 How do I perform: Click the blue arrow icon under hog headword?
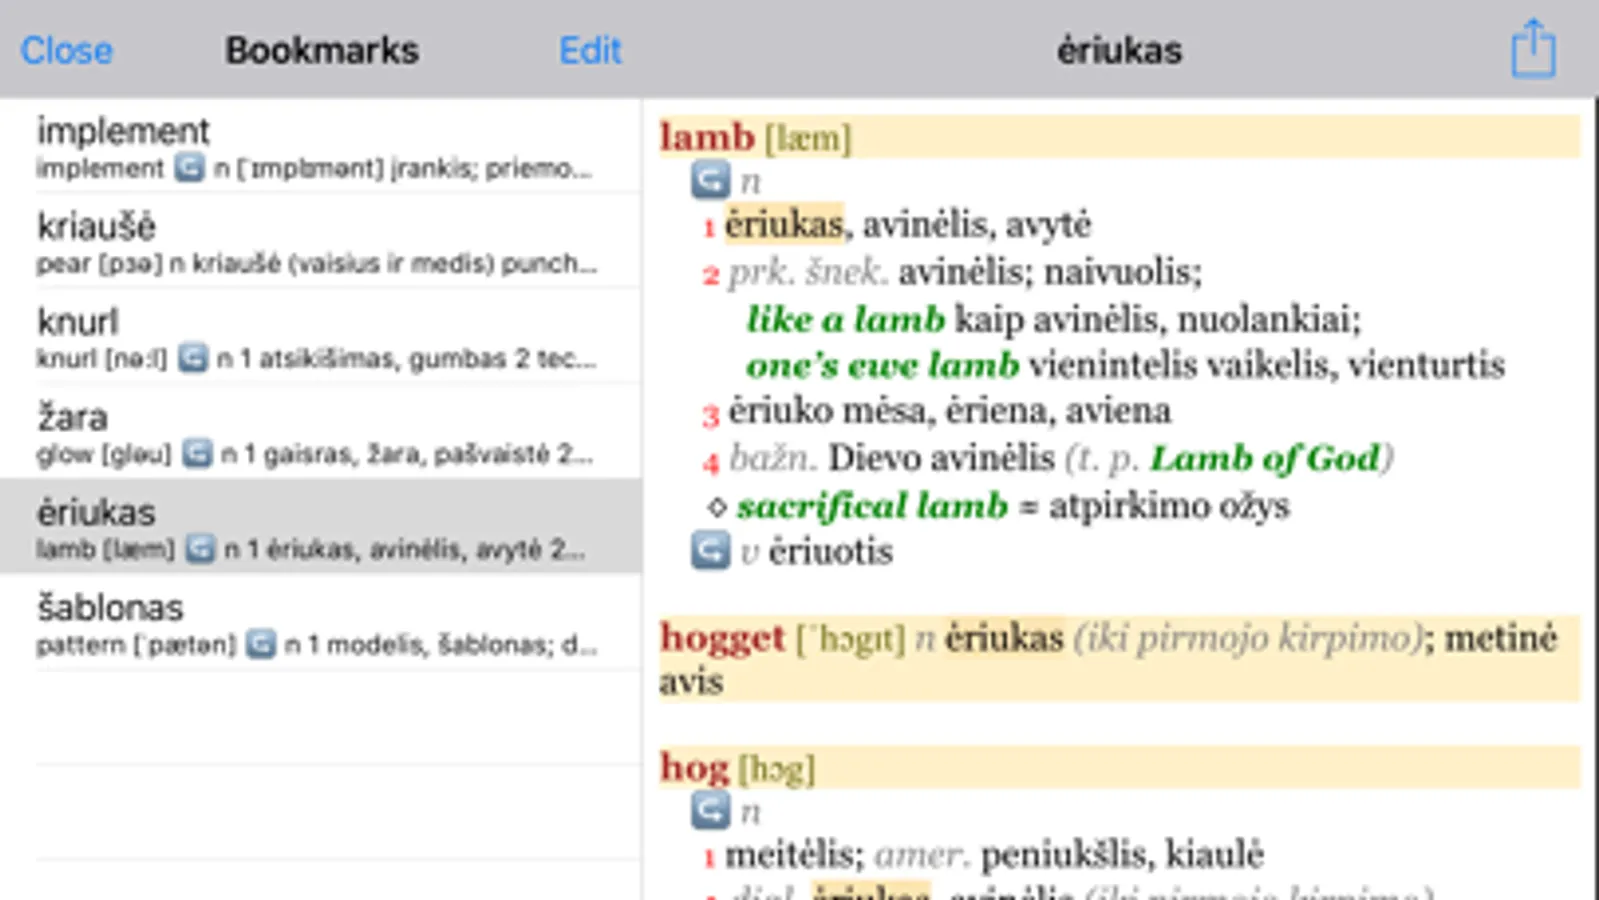point(710,810)
